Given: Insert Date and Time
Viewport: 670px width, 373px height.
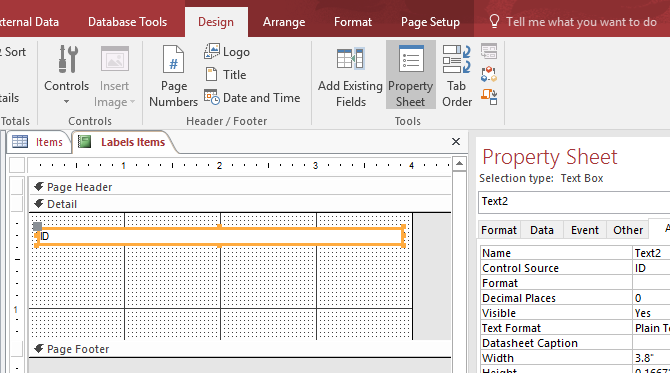Looking at the screenshot, I should tap(252, 98).
